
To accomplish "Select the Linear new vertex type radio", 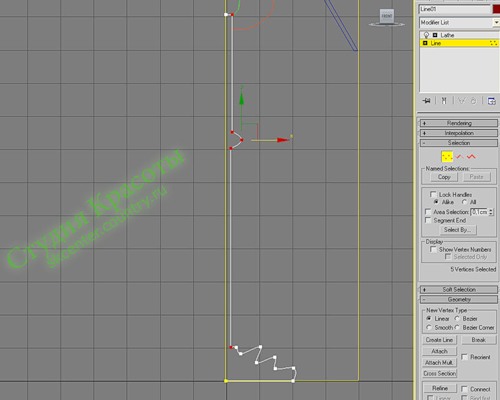I will coord(429,318).
